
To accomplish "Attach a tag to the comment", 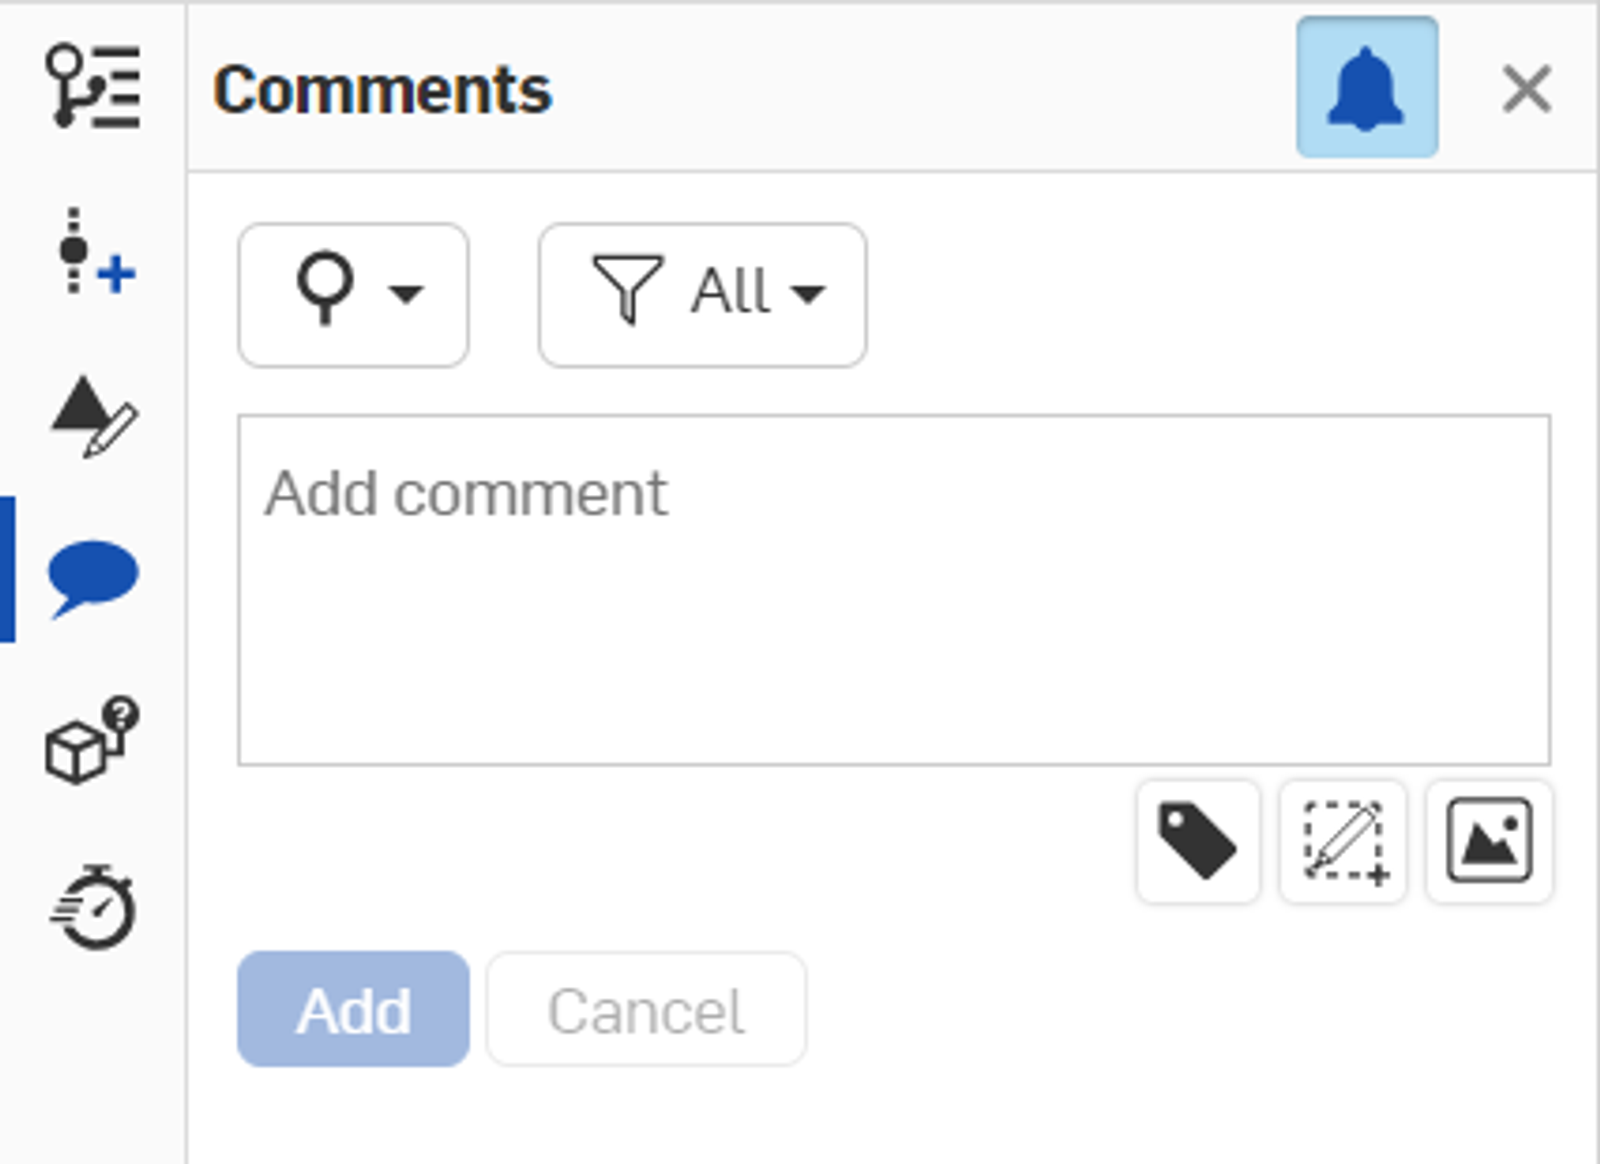I will pos(1198,842).
